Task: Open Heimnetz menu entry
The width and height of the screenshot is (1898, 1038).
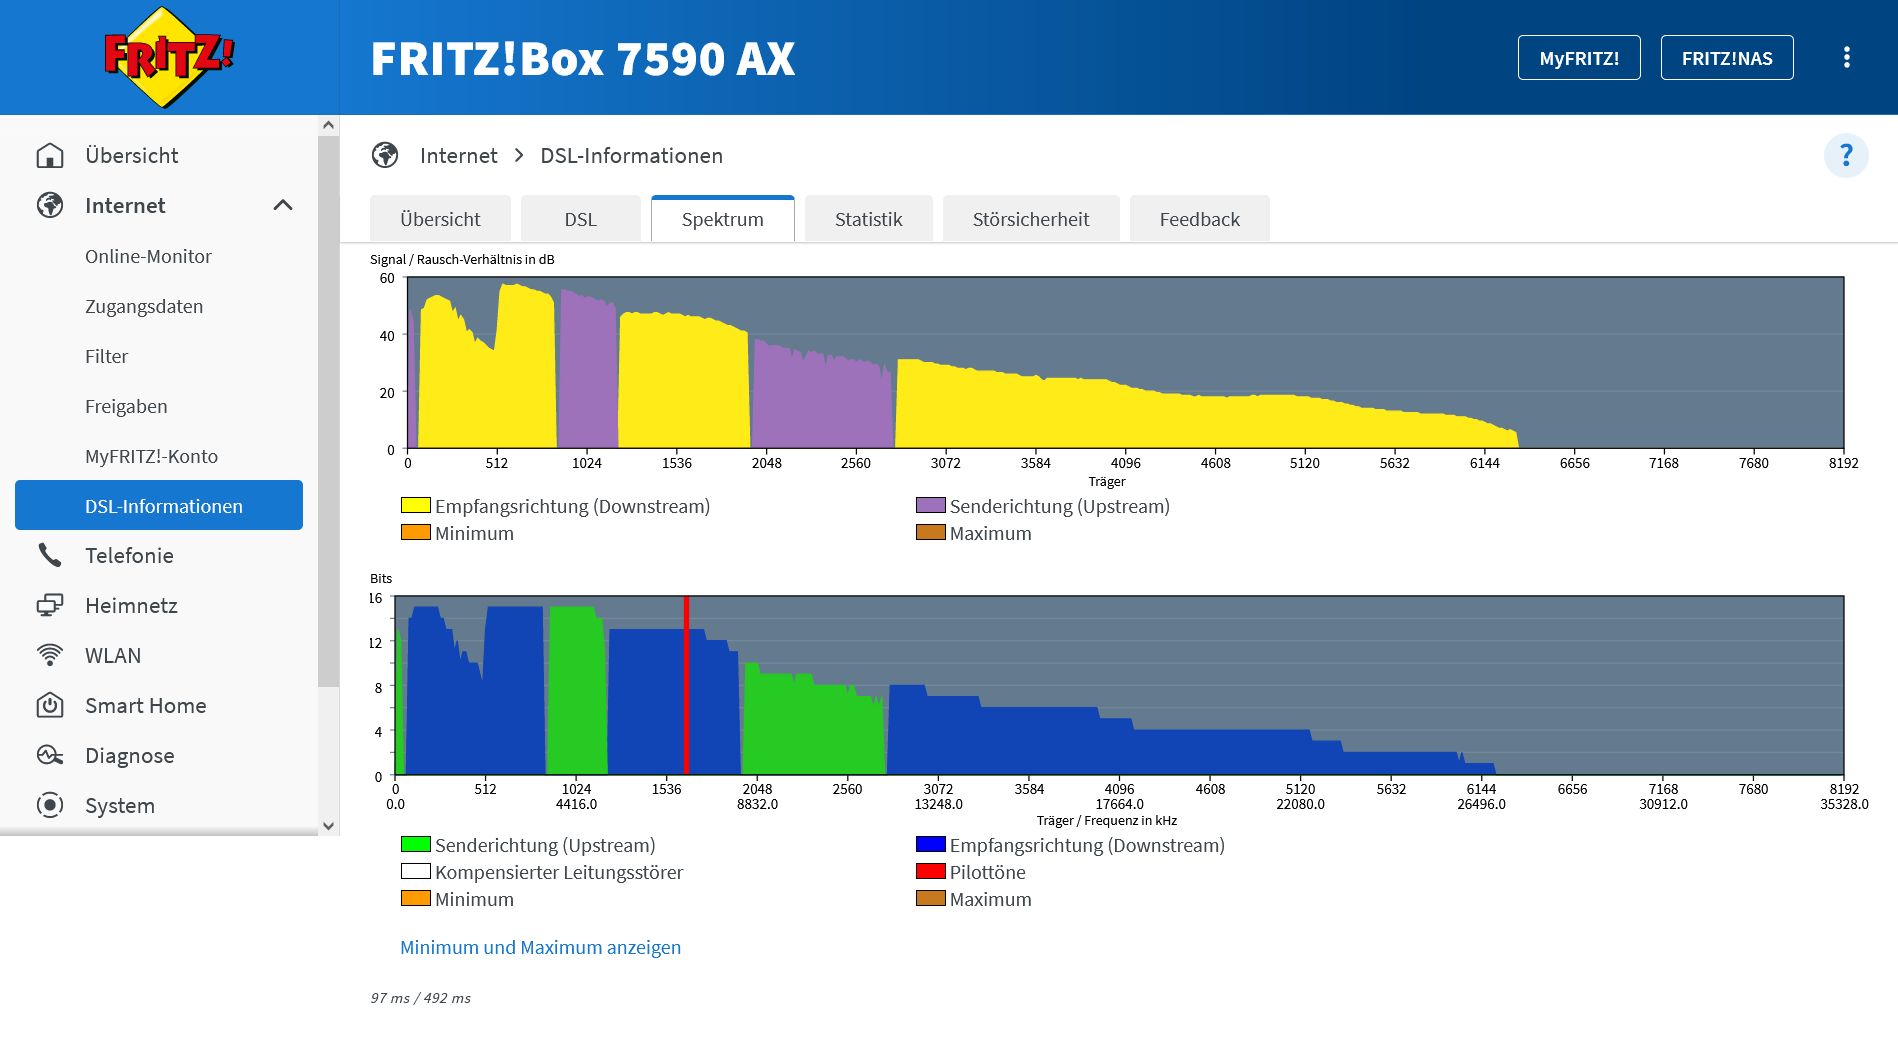Action: 131,606
